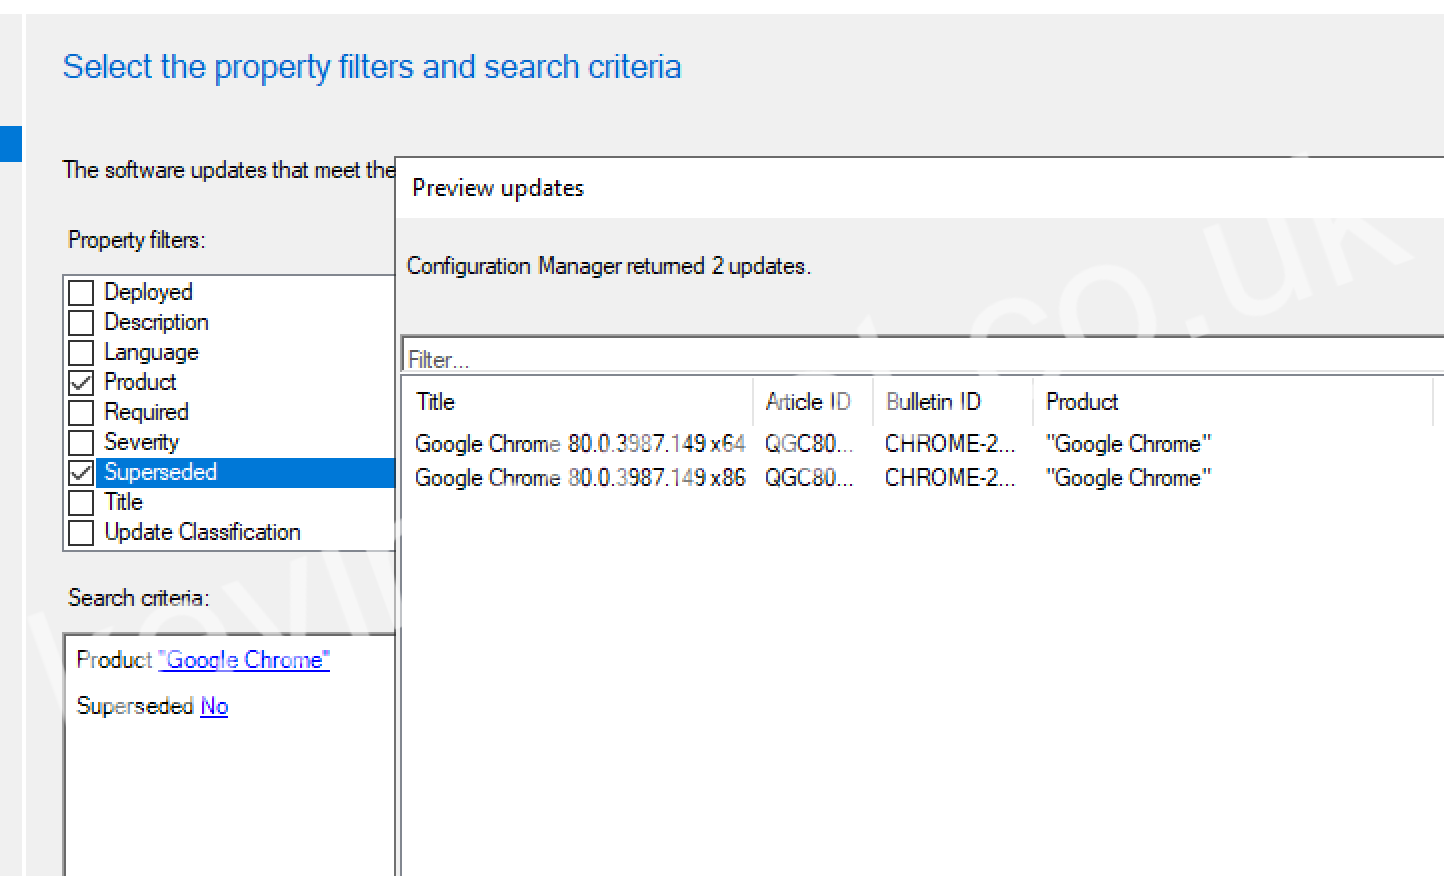Tick the Language filter checkbox
Screen dimensions: 1444x876
coord(81,352)
